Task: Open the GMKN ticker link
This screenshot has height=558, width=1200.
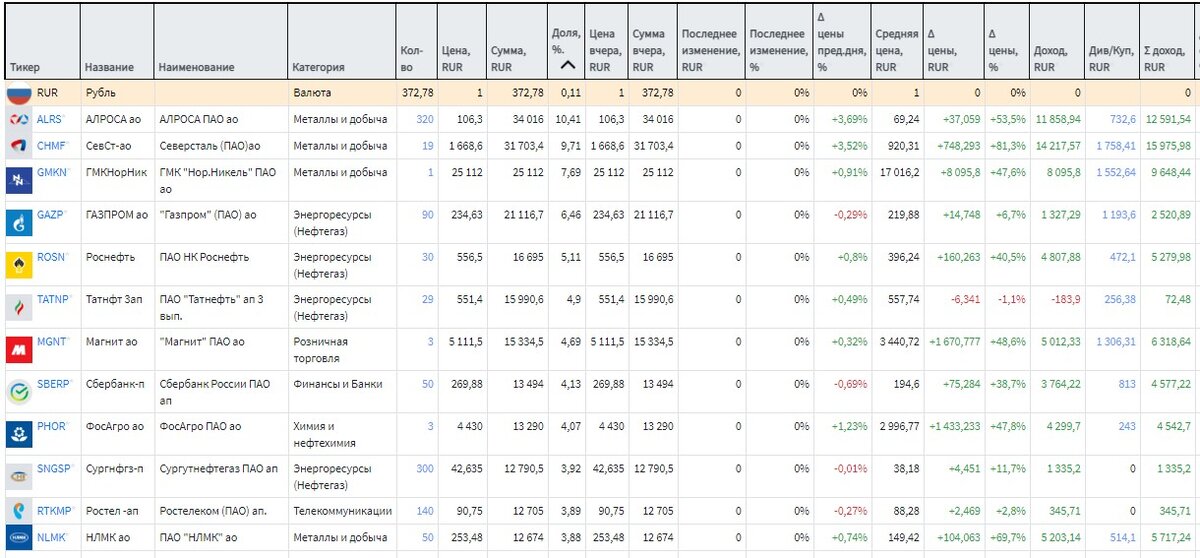Action: tap(52, 172)
